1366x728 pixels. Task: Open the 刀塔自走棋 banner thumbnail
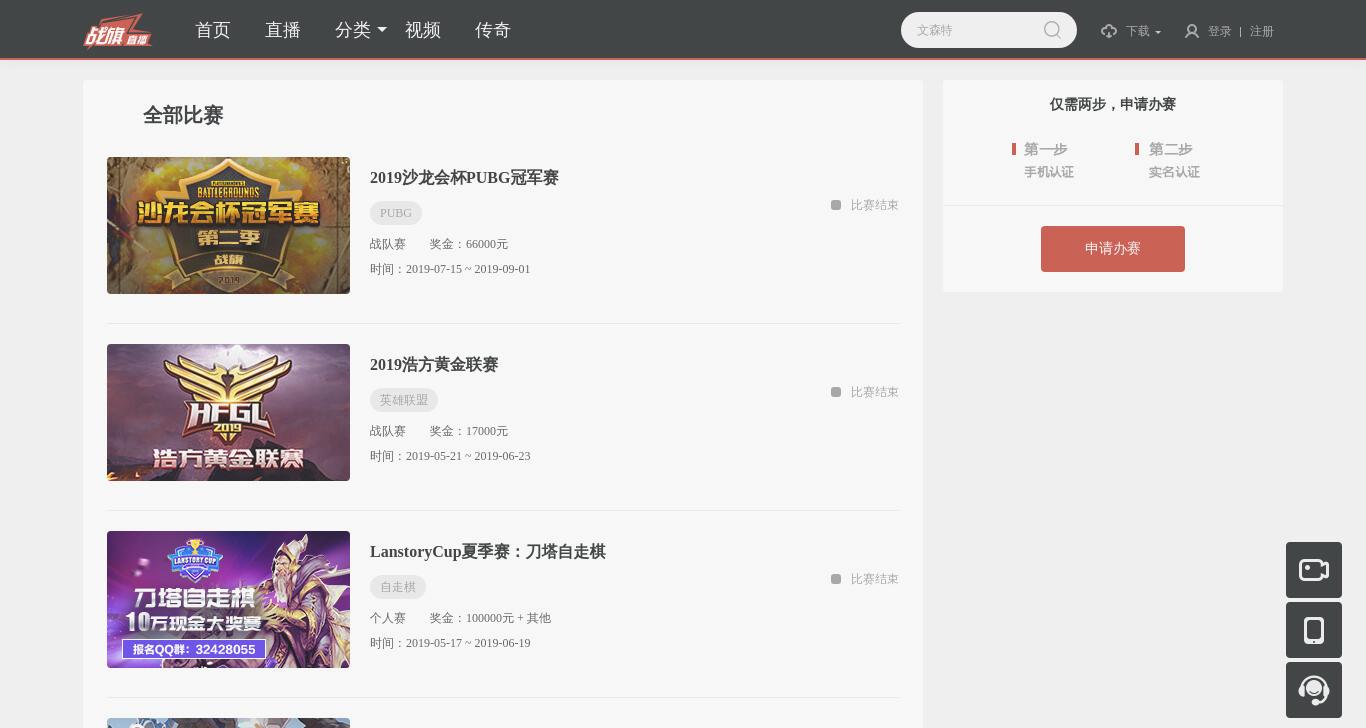[x=228, y=599]
